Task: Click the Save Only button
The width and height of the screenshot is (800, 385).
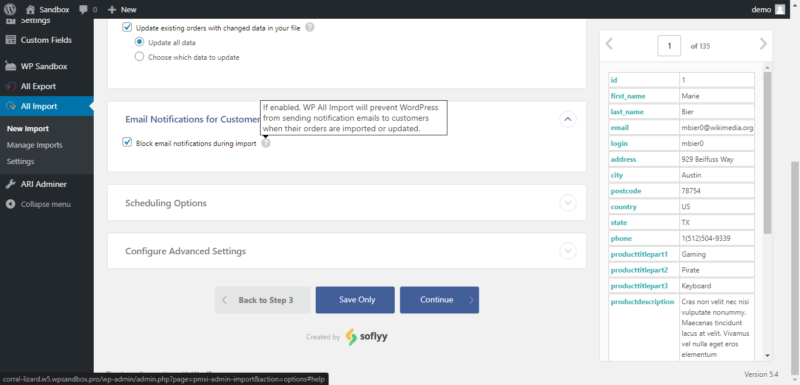Action: pos(355,300)
